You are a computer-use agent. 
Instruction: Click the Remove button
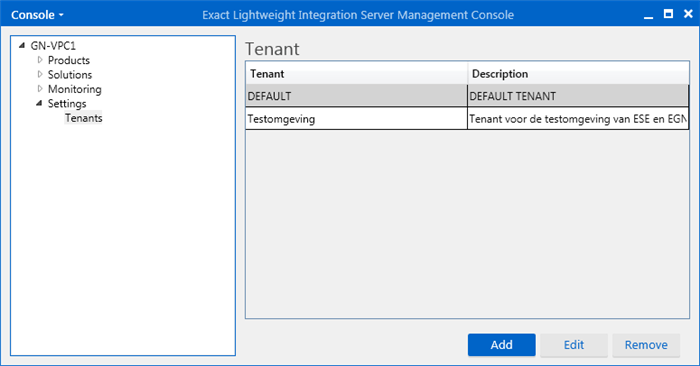[x=646, y=345]
